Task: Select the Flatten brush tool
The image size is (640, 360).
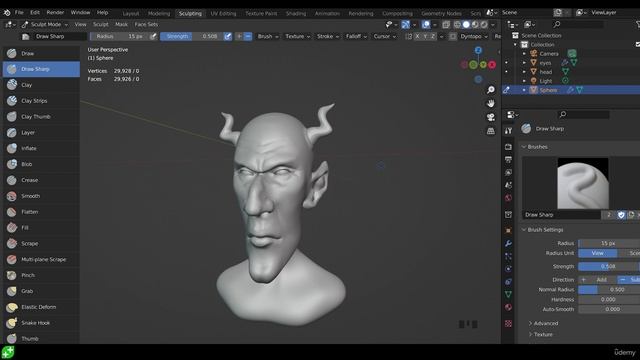Action: [x=41, y=212]
